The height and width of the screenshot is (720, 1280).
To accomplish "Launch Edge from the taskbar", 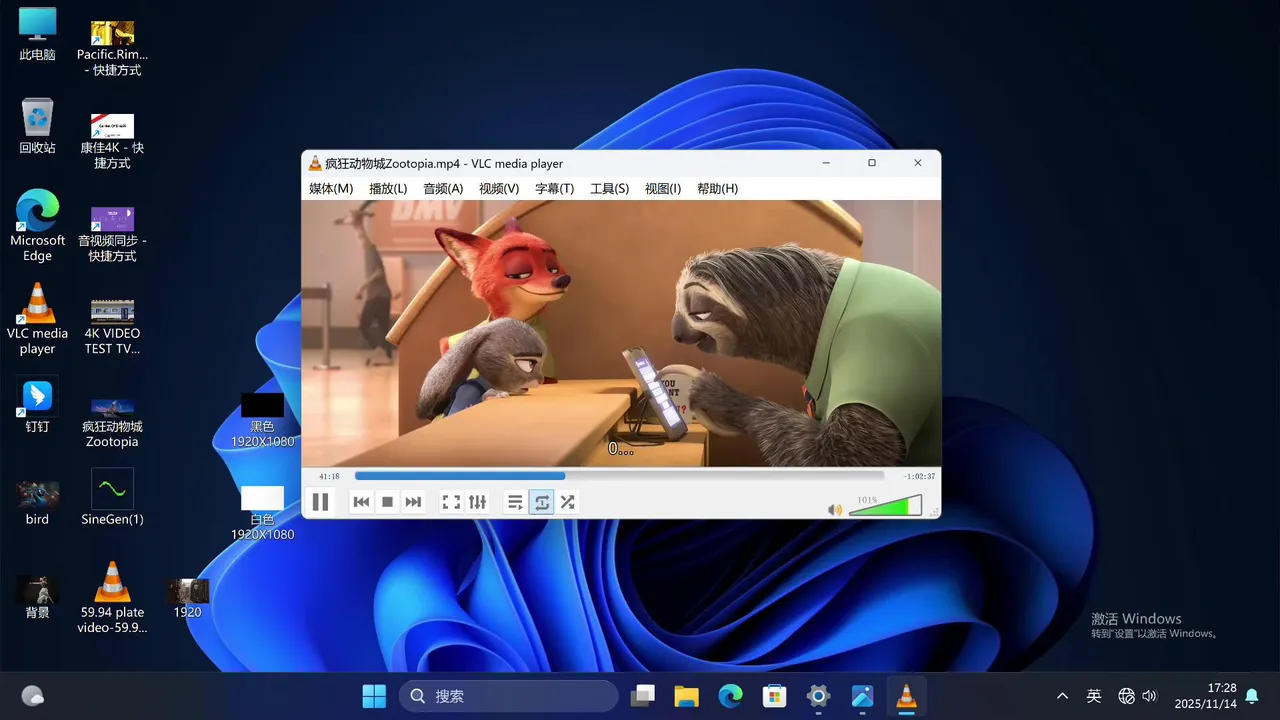I will 730,696.
